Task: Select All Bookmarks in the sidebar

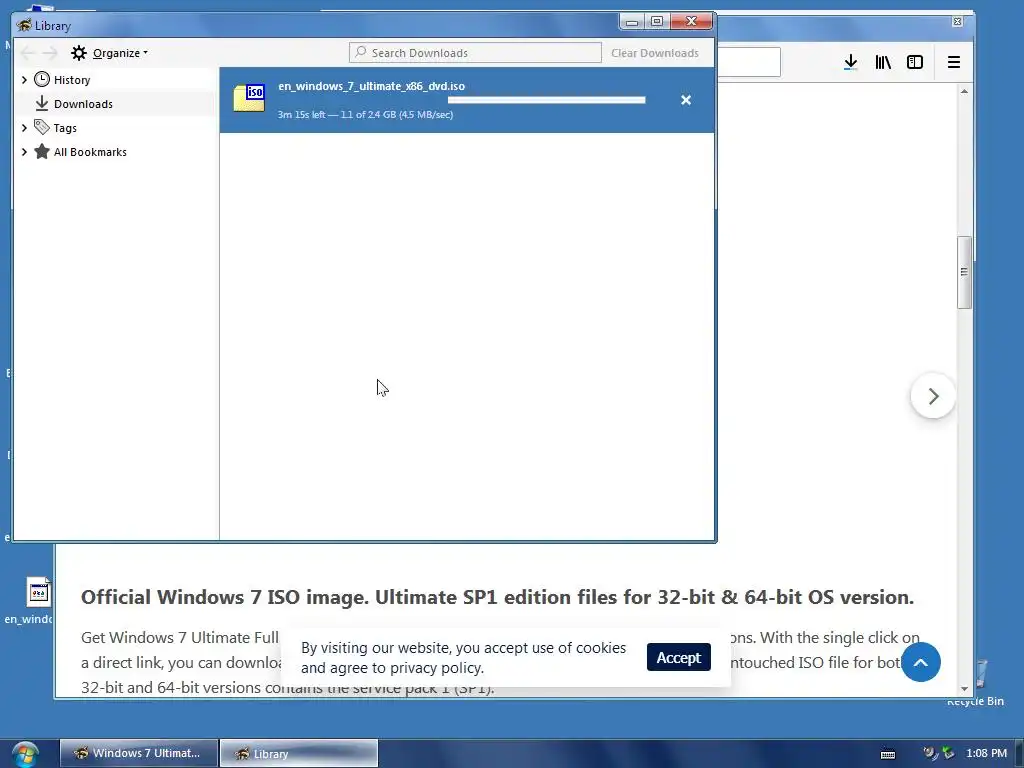Action: [x=90, y=152]
